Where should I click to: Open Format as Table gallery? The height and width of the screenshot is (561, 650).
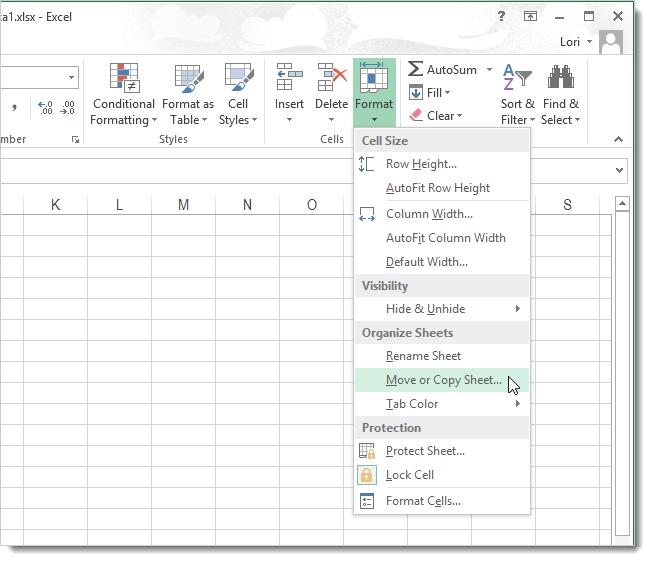188,94
